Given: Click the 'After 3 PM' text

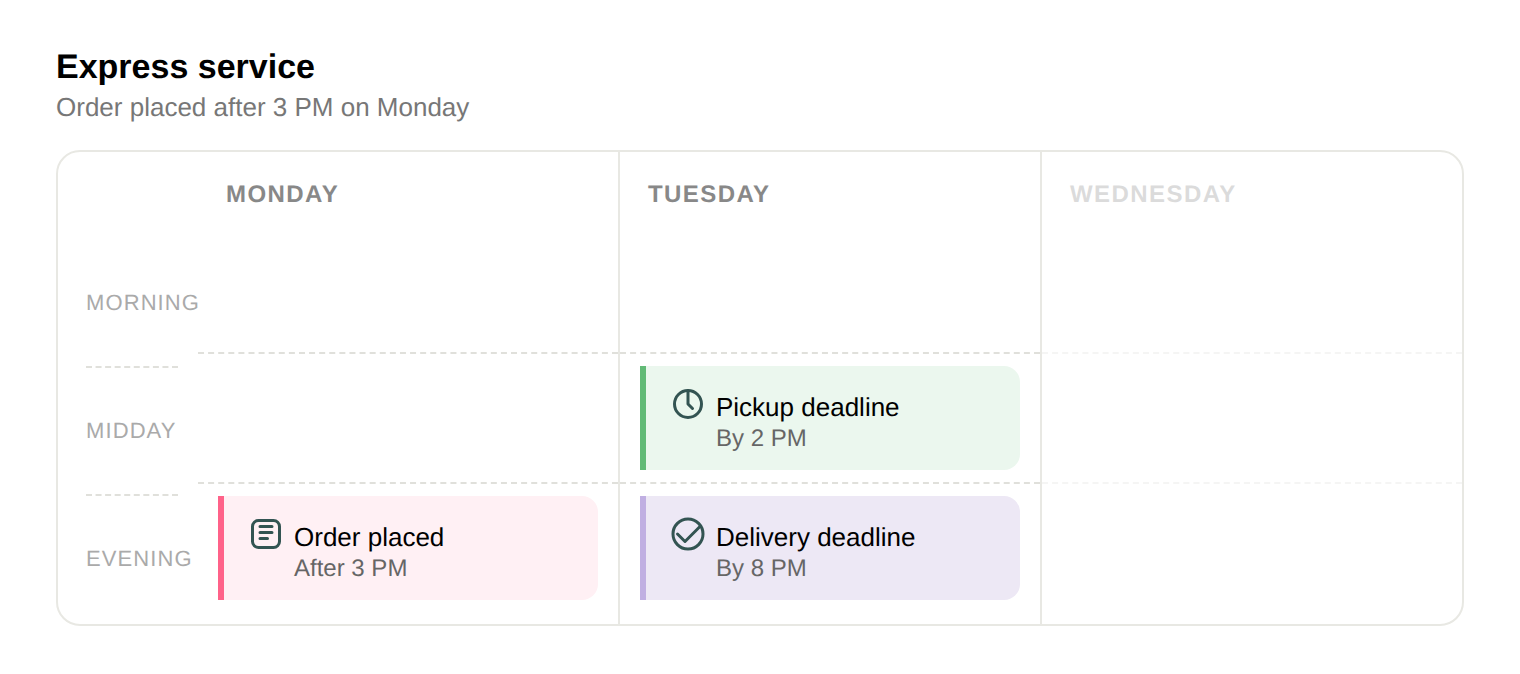Looking at the screenshot, I should [350, 568].
